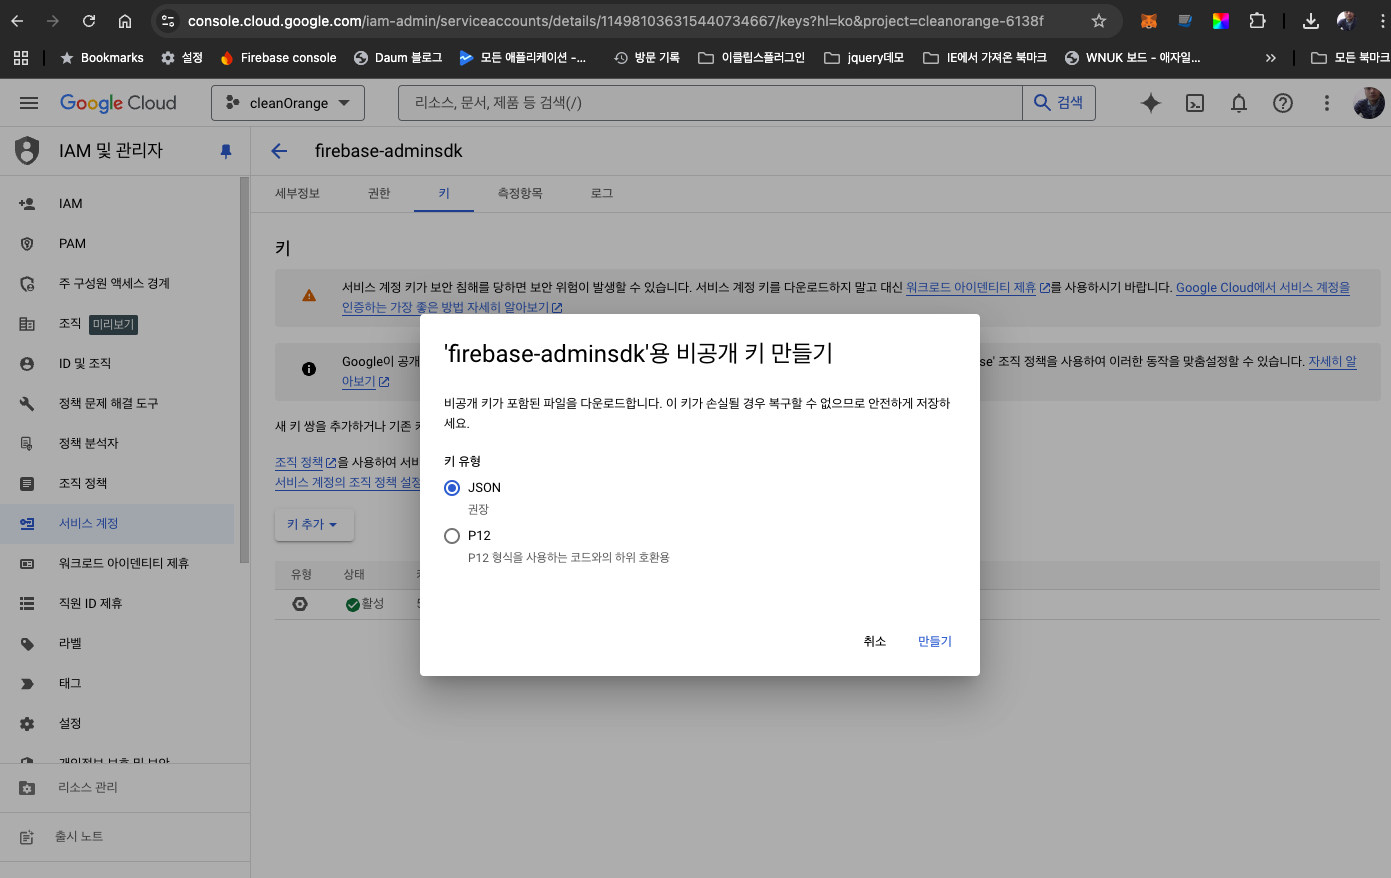Open 워크로드 아이덴티티 제휴 sidebar item
1391x878 pixels.
click(x=117, y=563)
